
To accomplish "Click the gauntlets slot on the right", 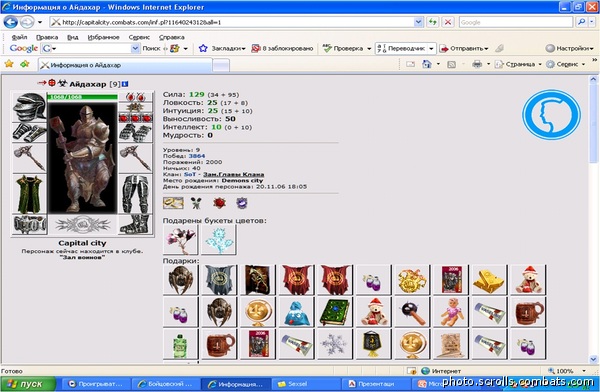I will coord(135,132).
